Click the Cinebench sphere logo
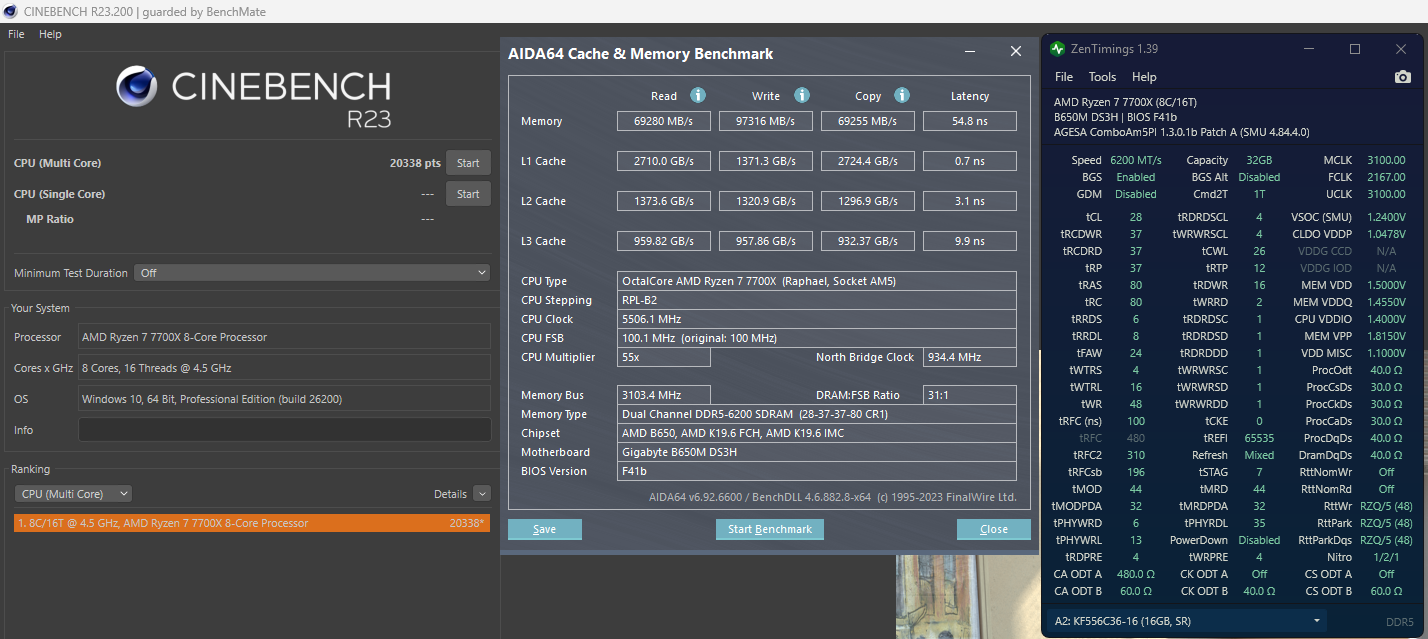The height and width of the screenshot is (639, 1428). (136, 87)
